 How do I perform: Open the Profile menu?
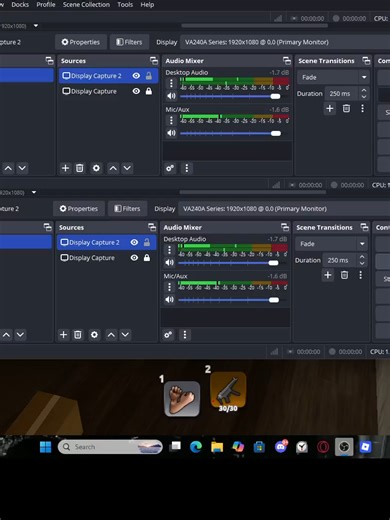[x=46, y=5]
